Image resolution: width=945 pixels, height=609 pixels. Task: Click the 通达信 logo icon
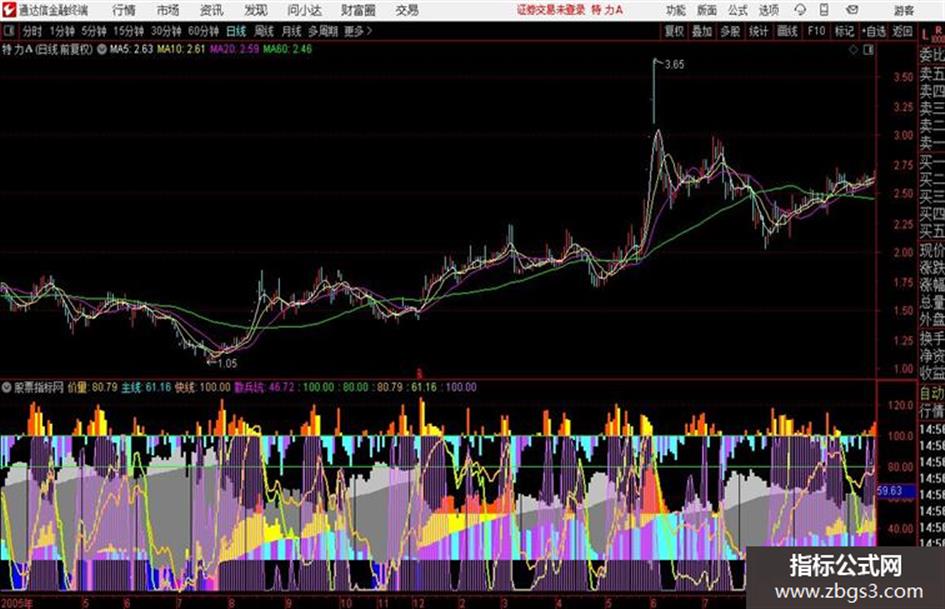(9, 10)
